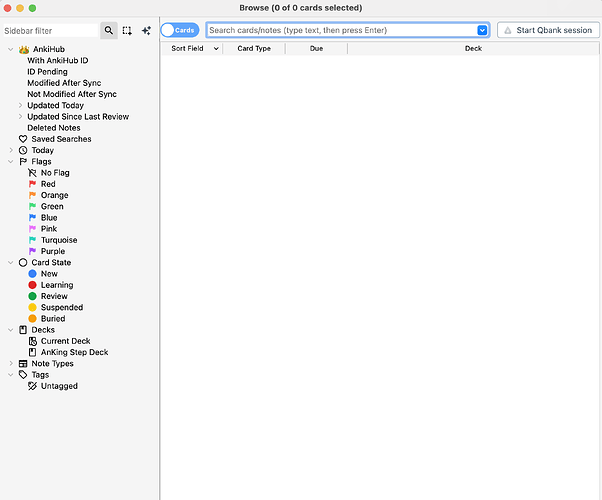602x500 pixels.
Task: Select the No Flag crossed-flag icon
Action: [33, 173]
